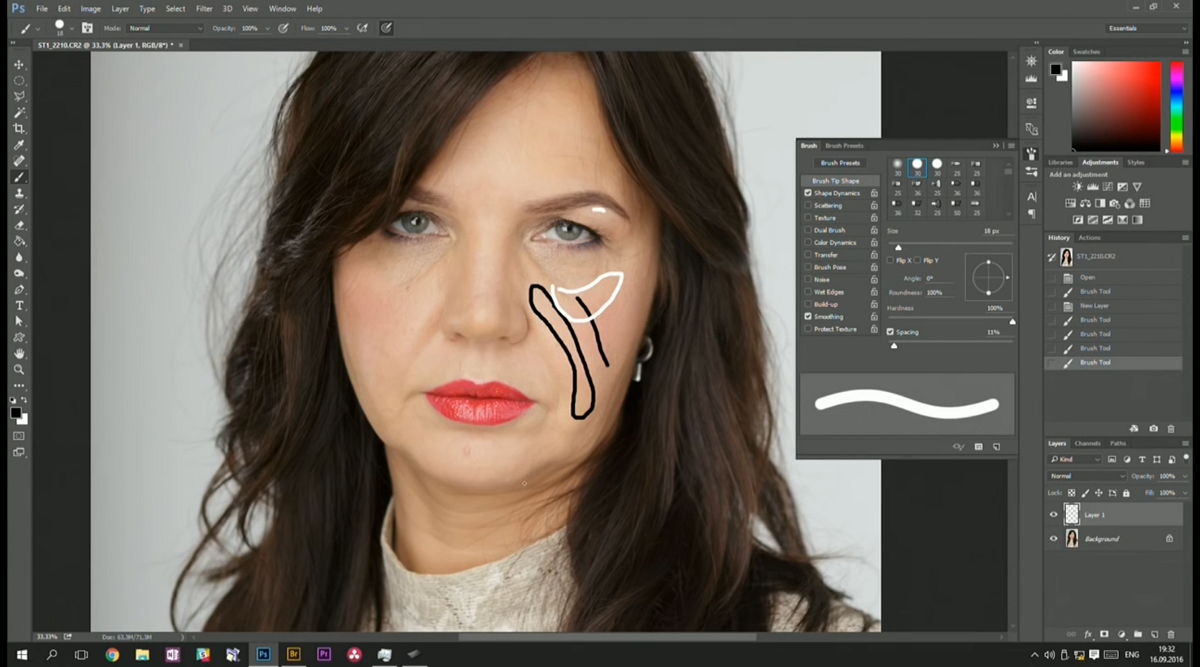This screenshot has width=1200, height=667.
Task: Create new adjustment layer icon in Layers
Action: [x=1121, y=635]
